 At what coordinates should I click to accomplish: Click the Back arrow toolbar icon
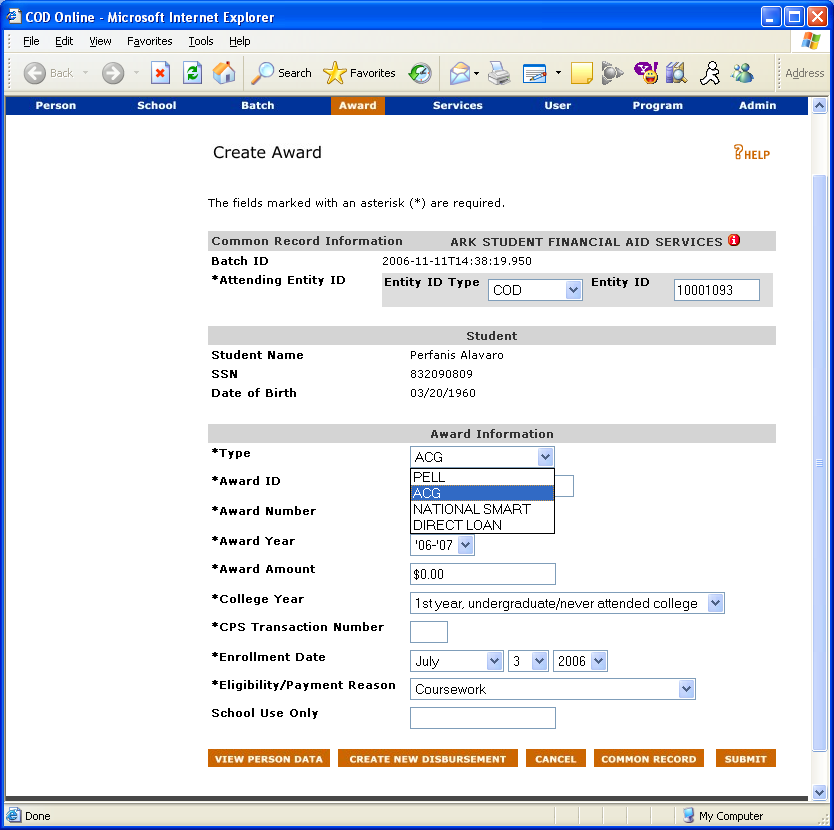35,73
